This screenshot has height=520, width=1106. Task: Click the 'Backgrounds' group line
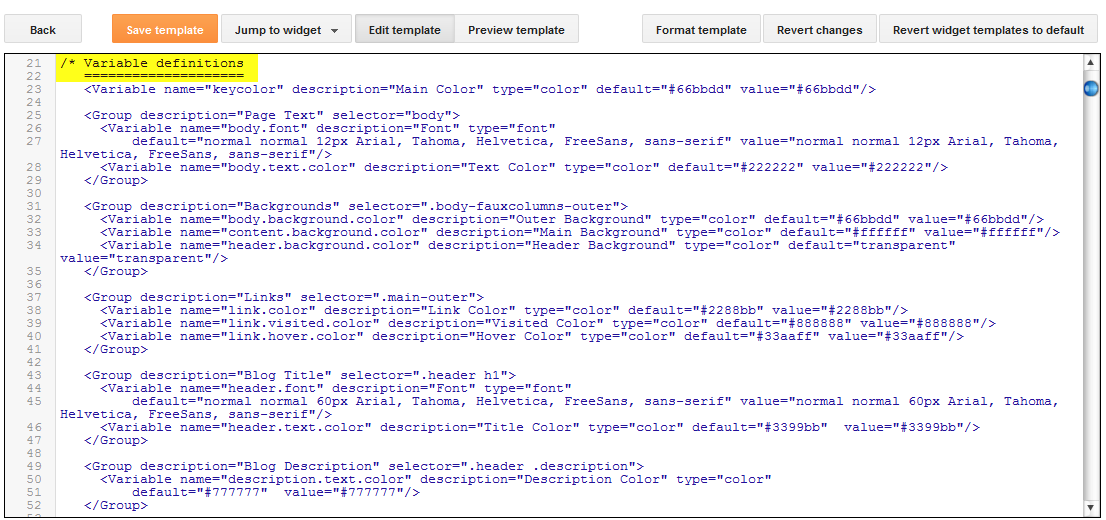[x=356, y=206]
